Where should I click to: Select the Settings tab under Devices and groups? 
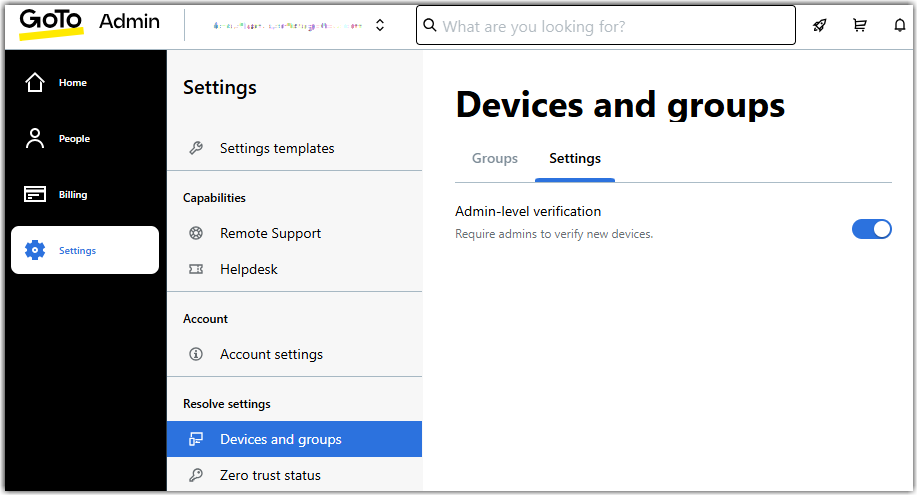coord(575,159)
